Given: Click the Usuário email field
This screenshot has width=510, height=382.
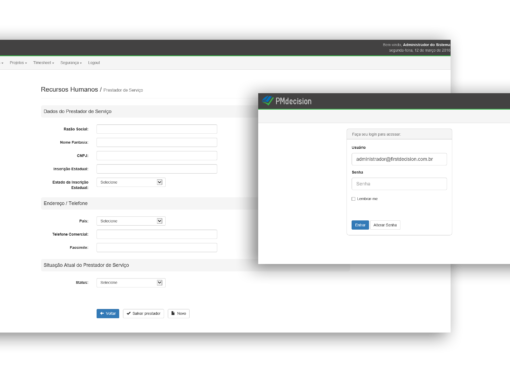Looking at the screenshot, I should click(399, 159).
